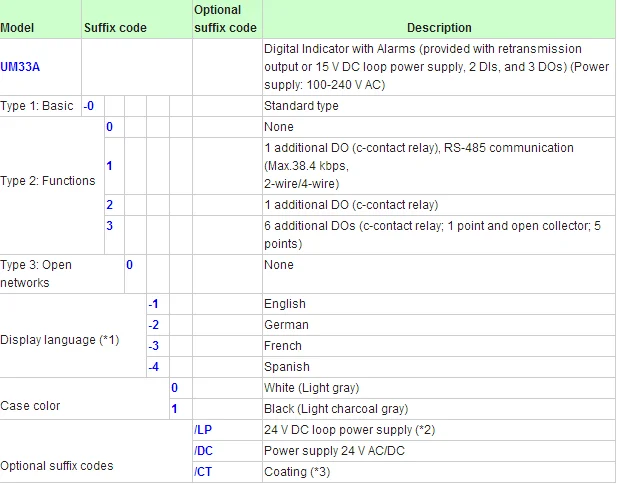The width and height of the screenshot is (617, 484).
Task: Click the Model column header
Action: [17, 28]
